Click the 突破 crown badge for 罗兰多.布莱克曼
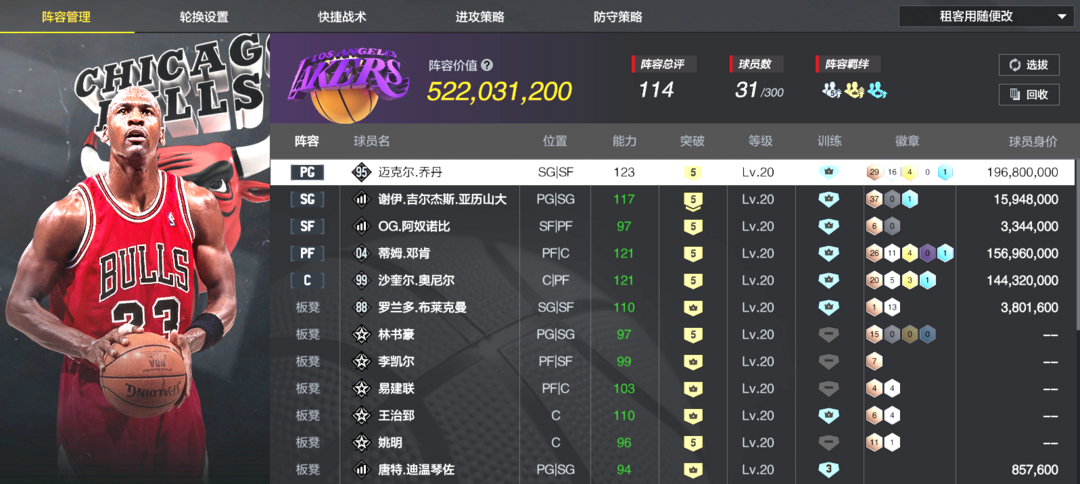 tap(692, 308)
